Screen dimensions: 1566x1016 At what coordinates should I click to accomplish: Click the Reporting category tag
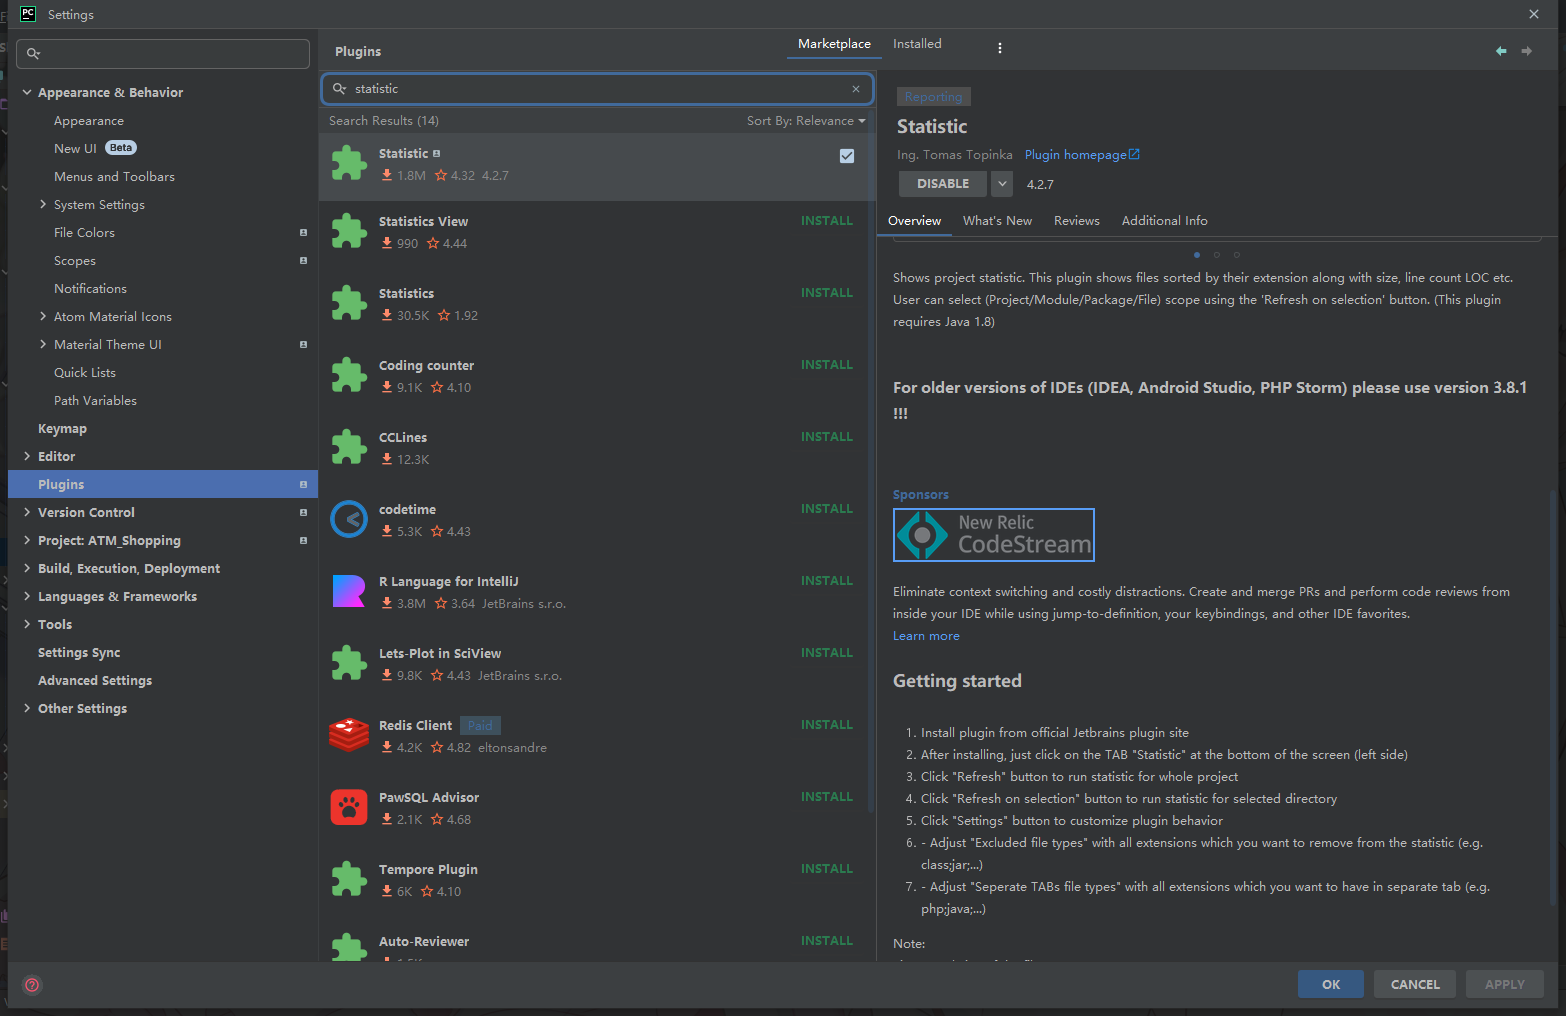[933, 97]
